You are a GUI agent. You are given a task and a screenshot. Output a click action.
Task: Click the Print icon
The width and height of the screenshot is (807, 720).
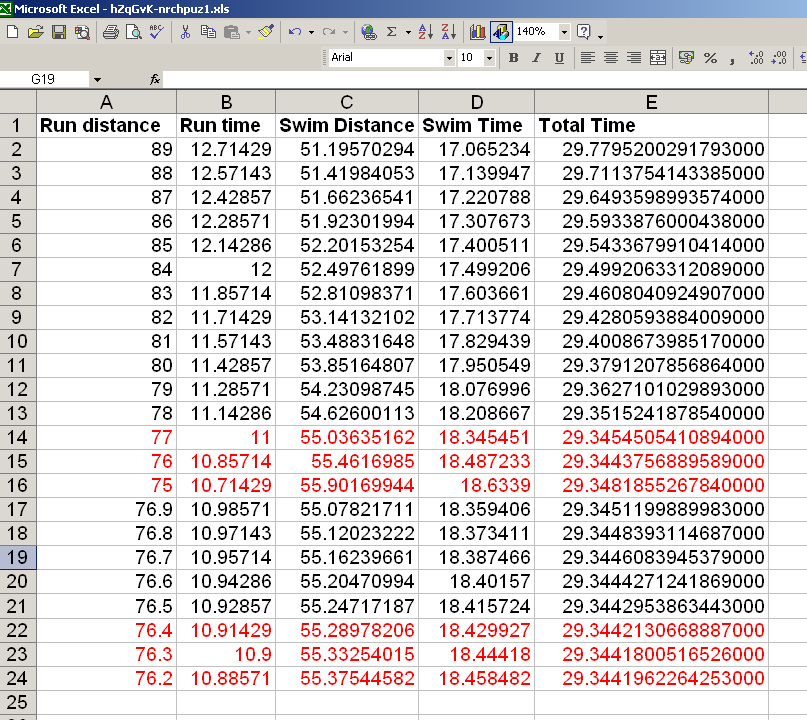111,32
